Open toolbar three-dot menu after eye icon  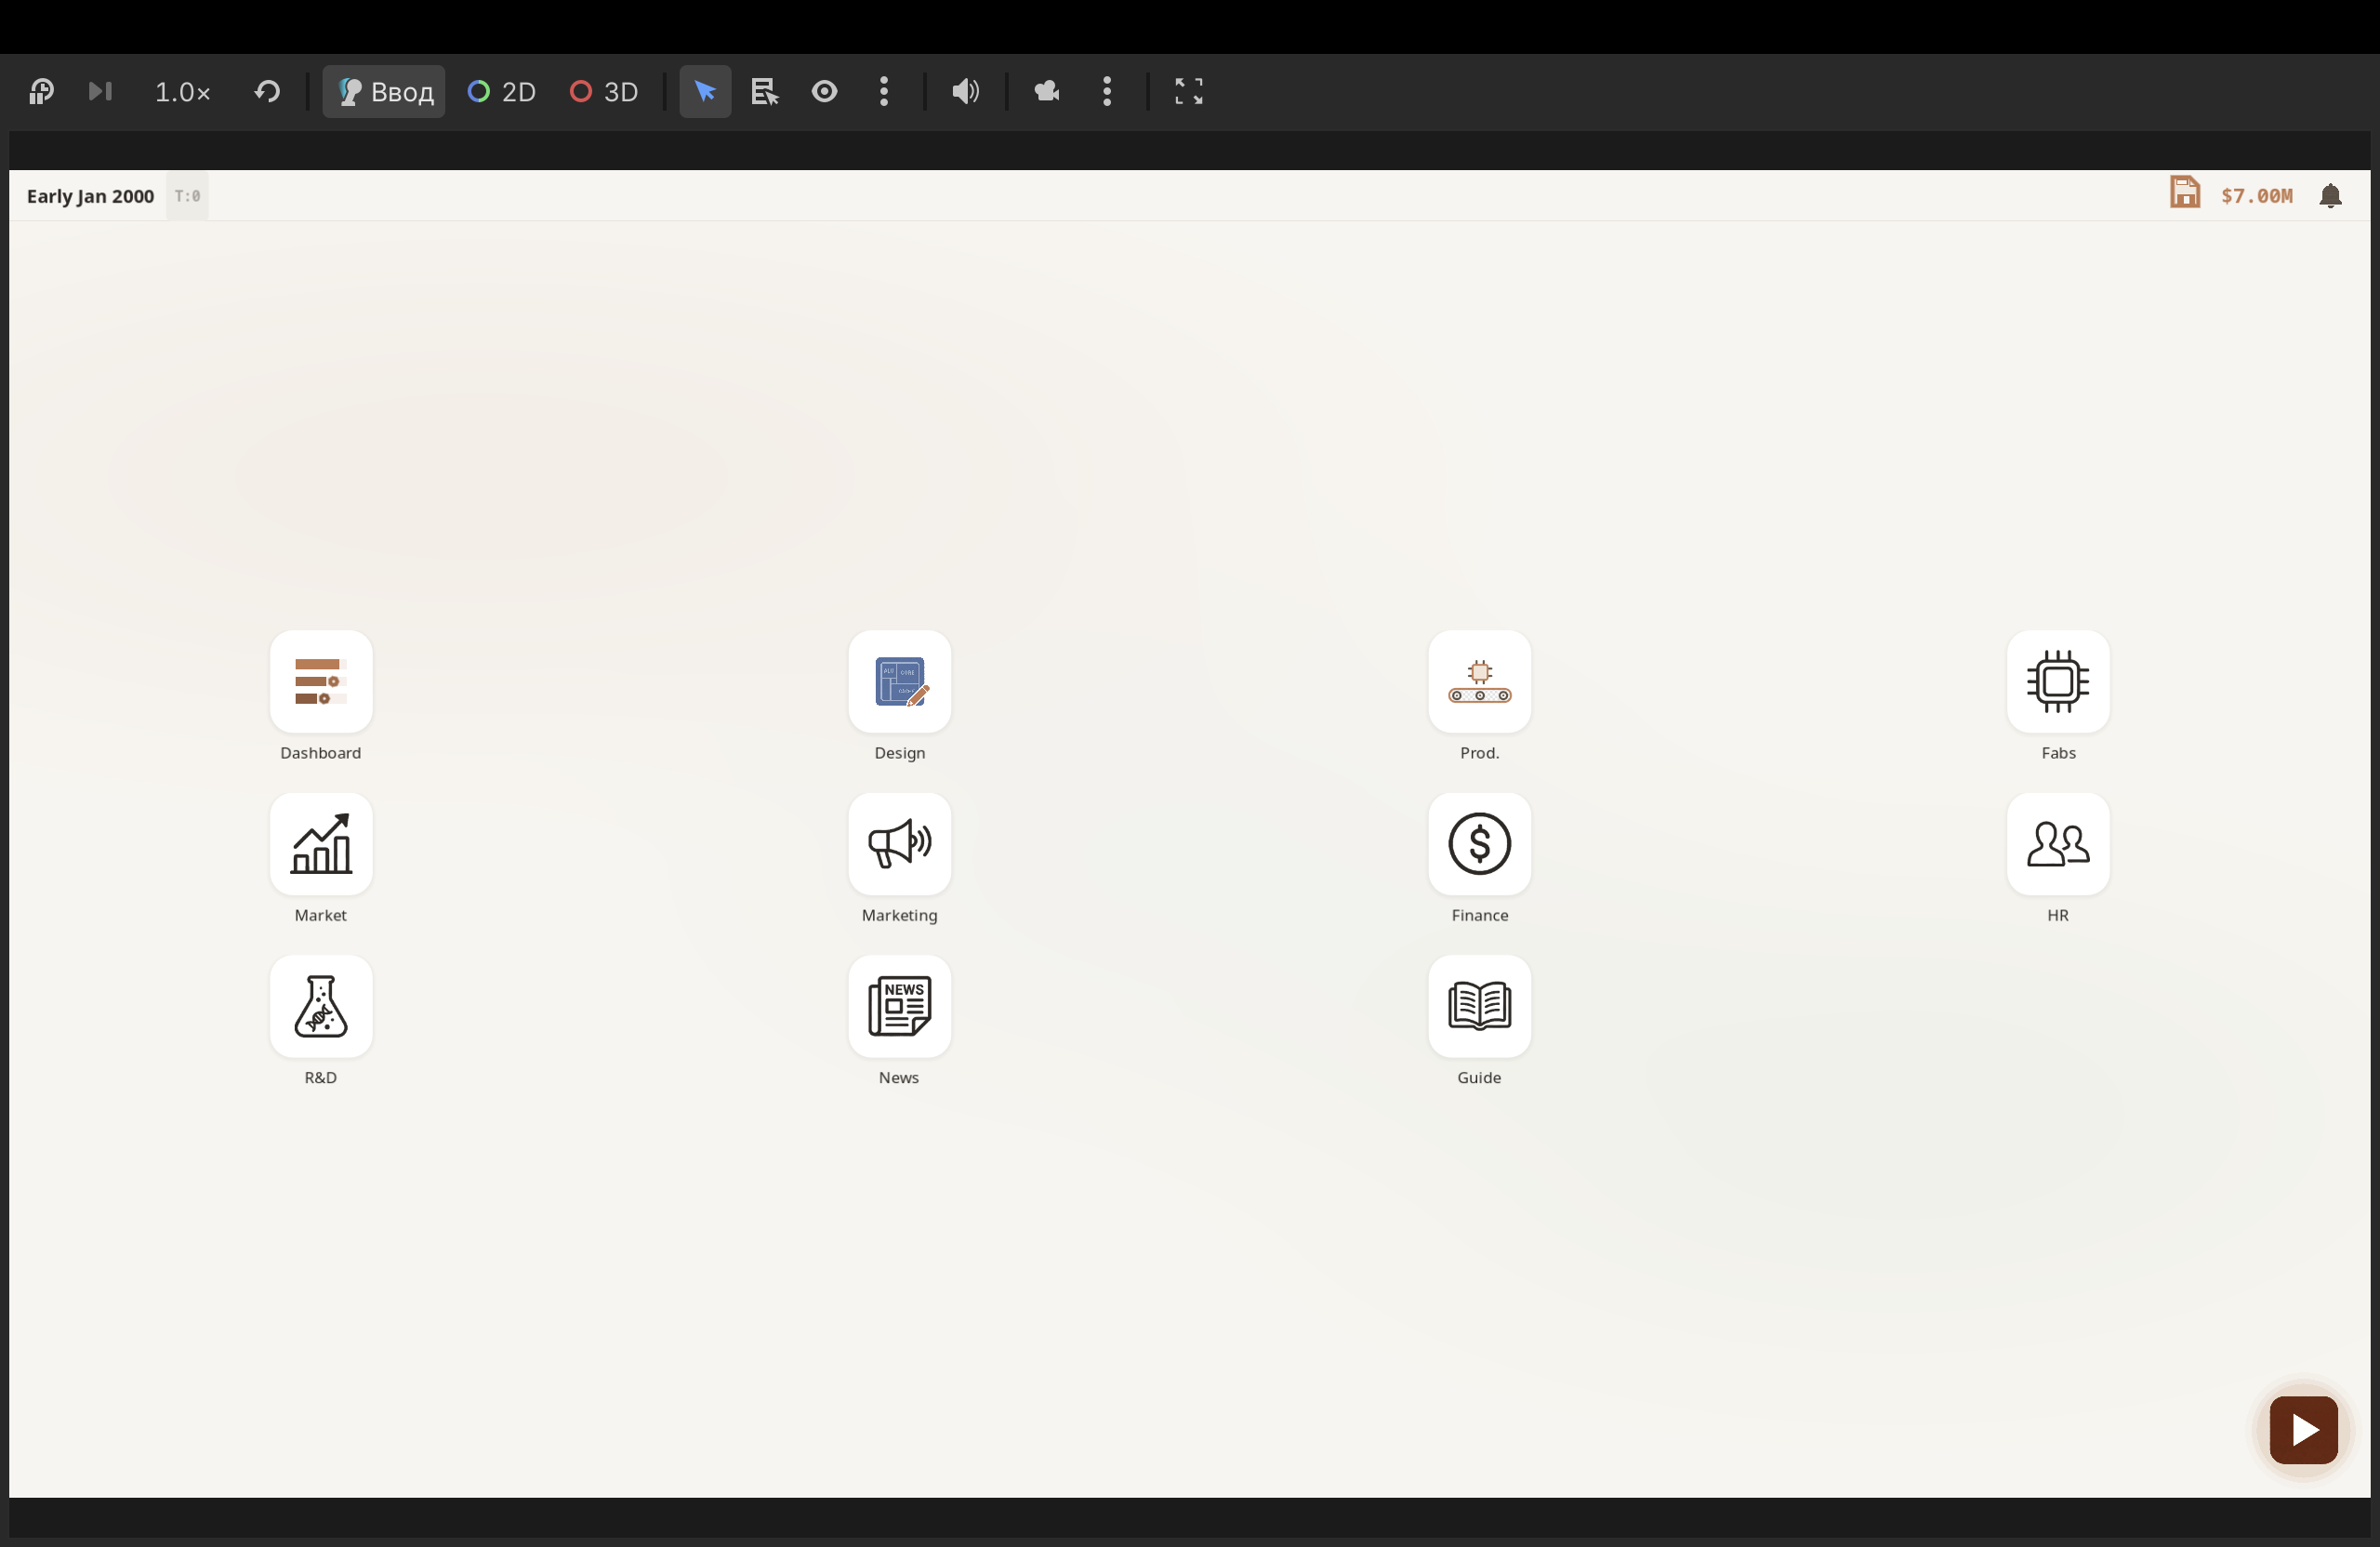click(883, 92)
